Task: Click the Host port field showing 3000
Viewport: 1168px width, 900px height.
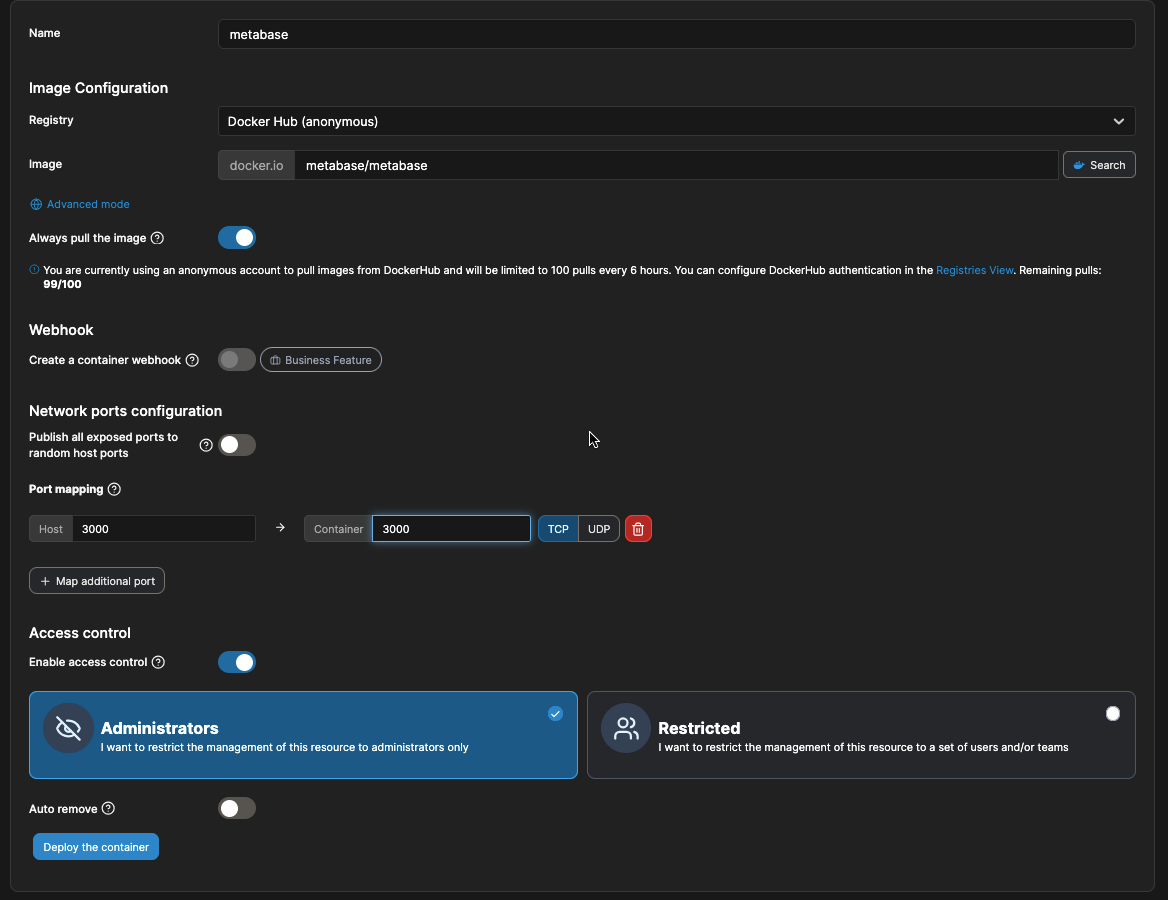Action: [164, 529]
